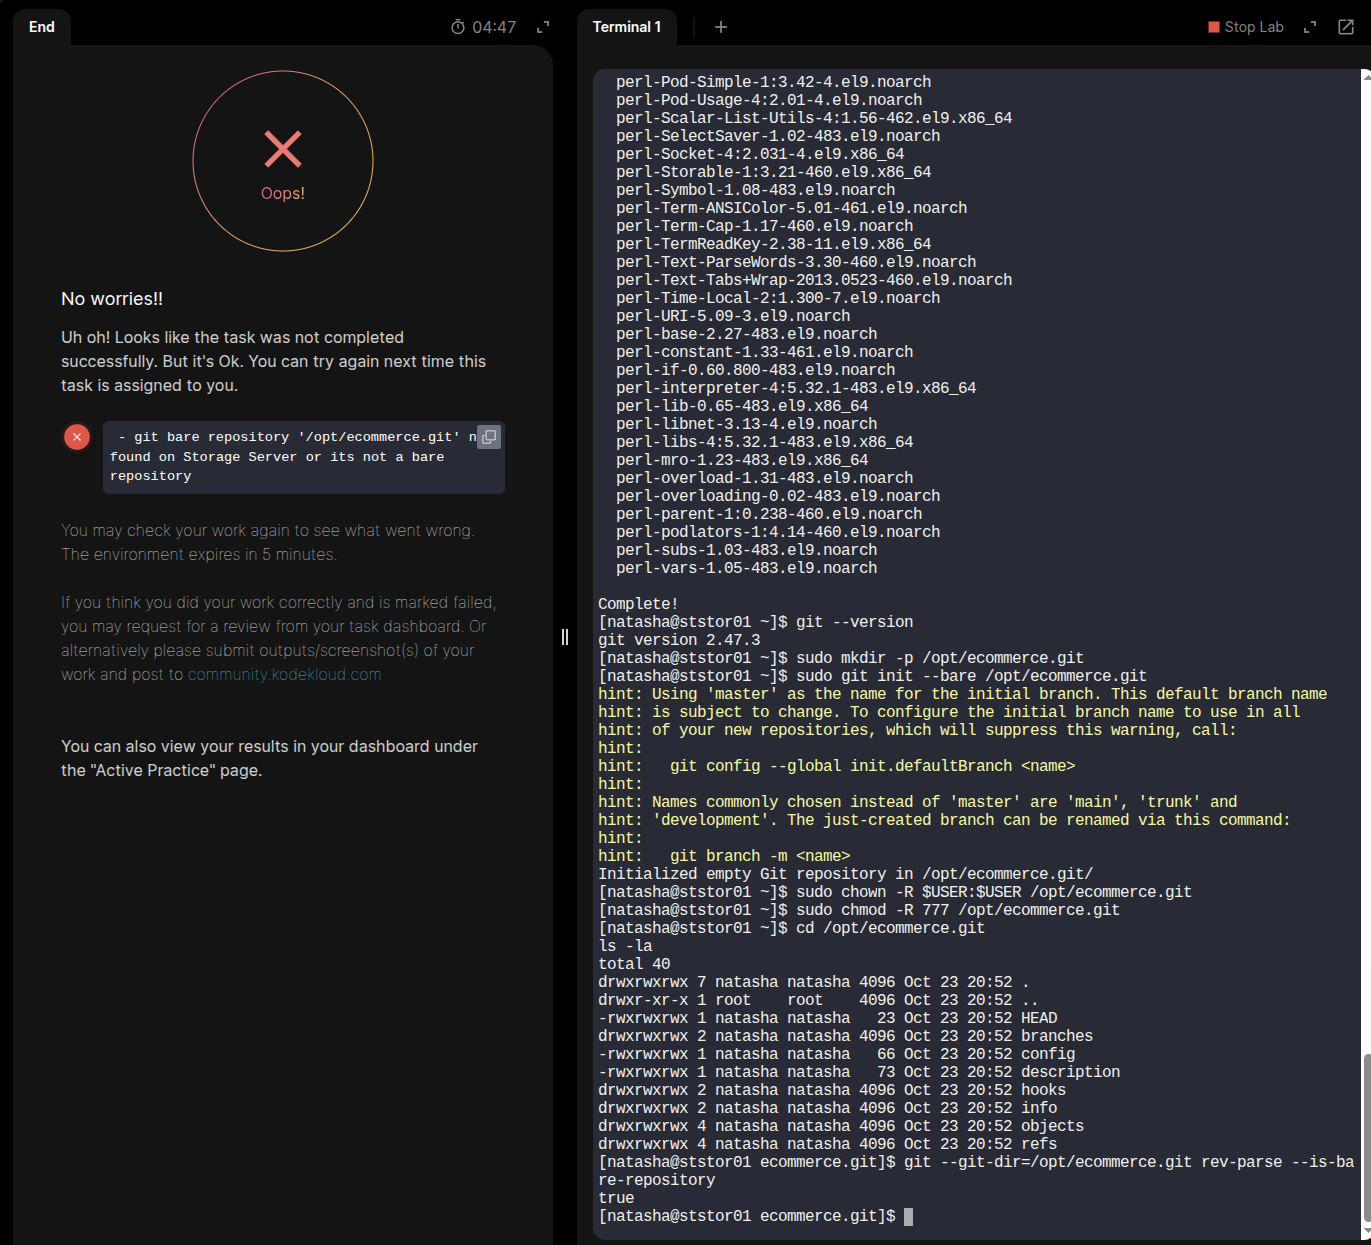Click the "perl-vars-1.05-483.el9.noarch" line
The width and height of the screenshot is (1371, 1245).
point(747,568)
